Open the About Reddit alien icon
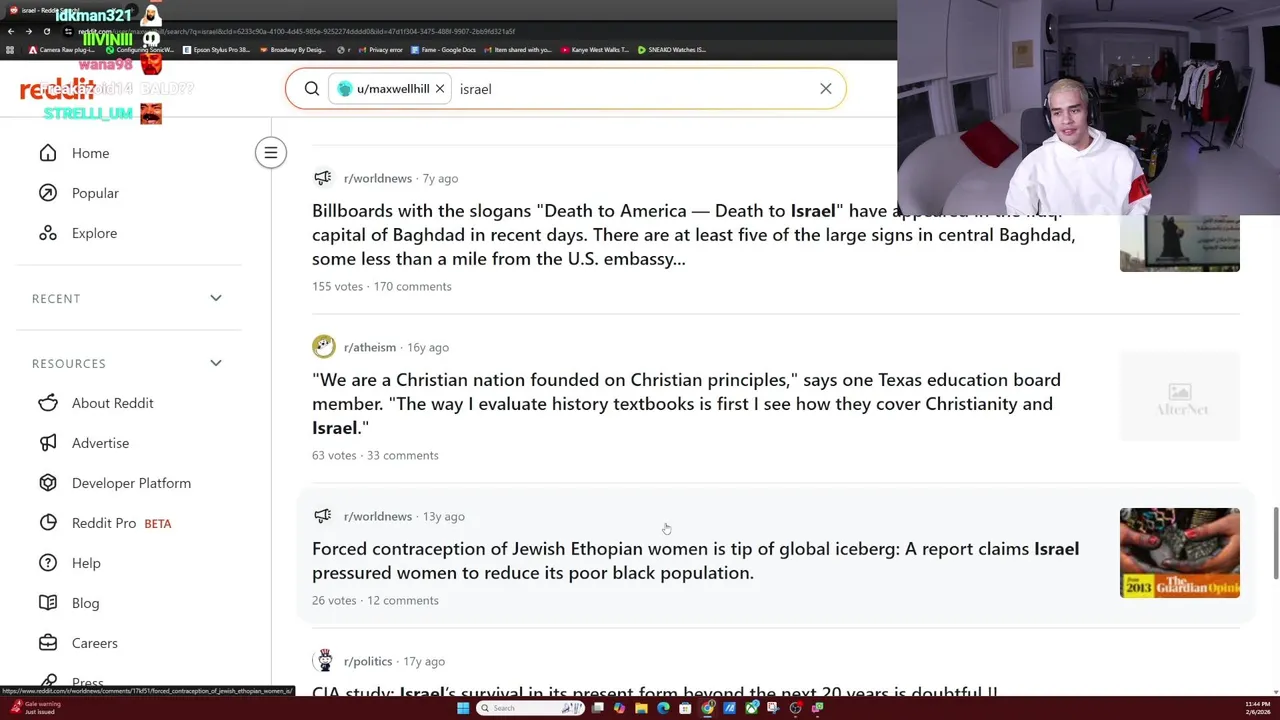Screen dimensions: 1280x720 48,403
